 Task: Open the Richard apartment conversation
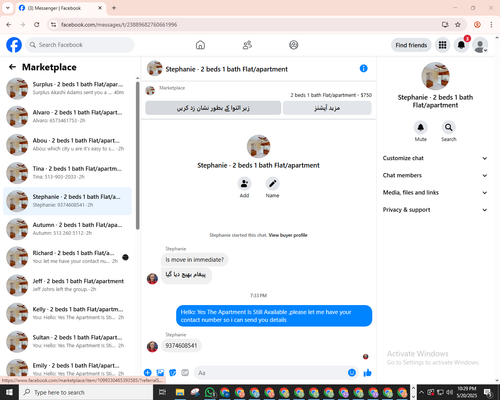click(x=68, y=257)
